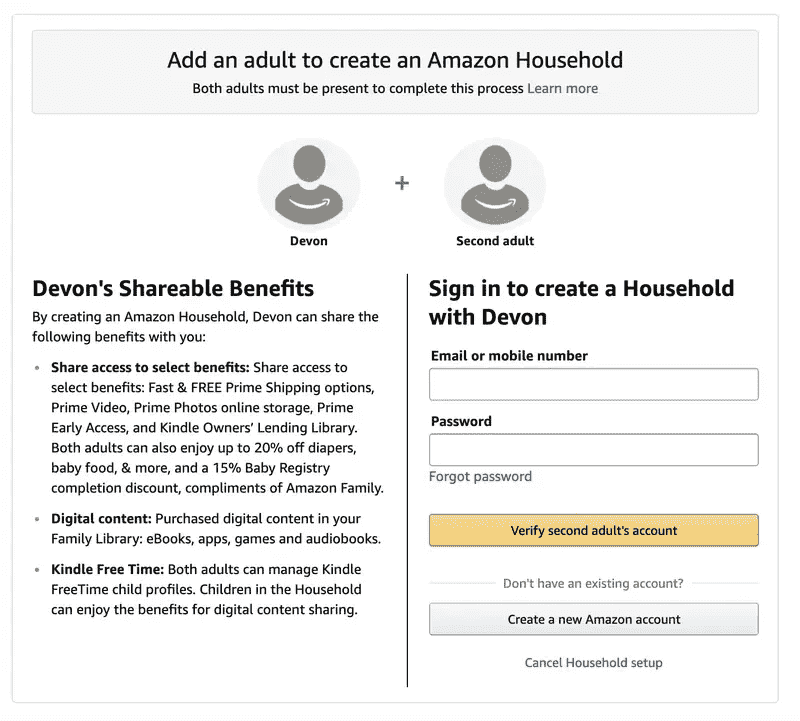Click the Devon name label under avatar
Screen dimensions: 800x721
309,241
